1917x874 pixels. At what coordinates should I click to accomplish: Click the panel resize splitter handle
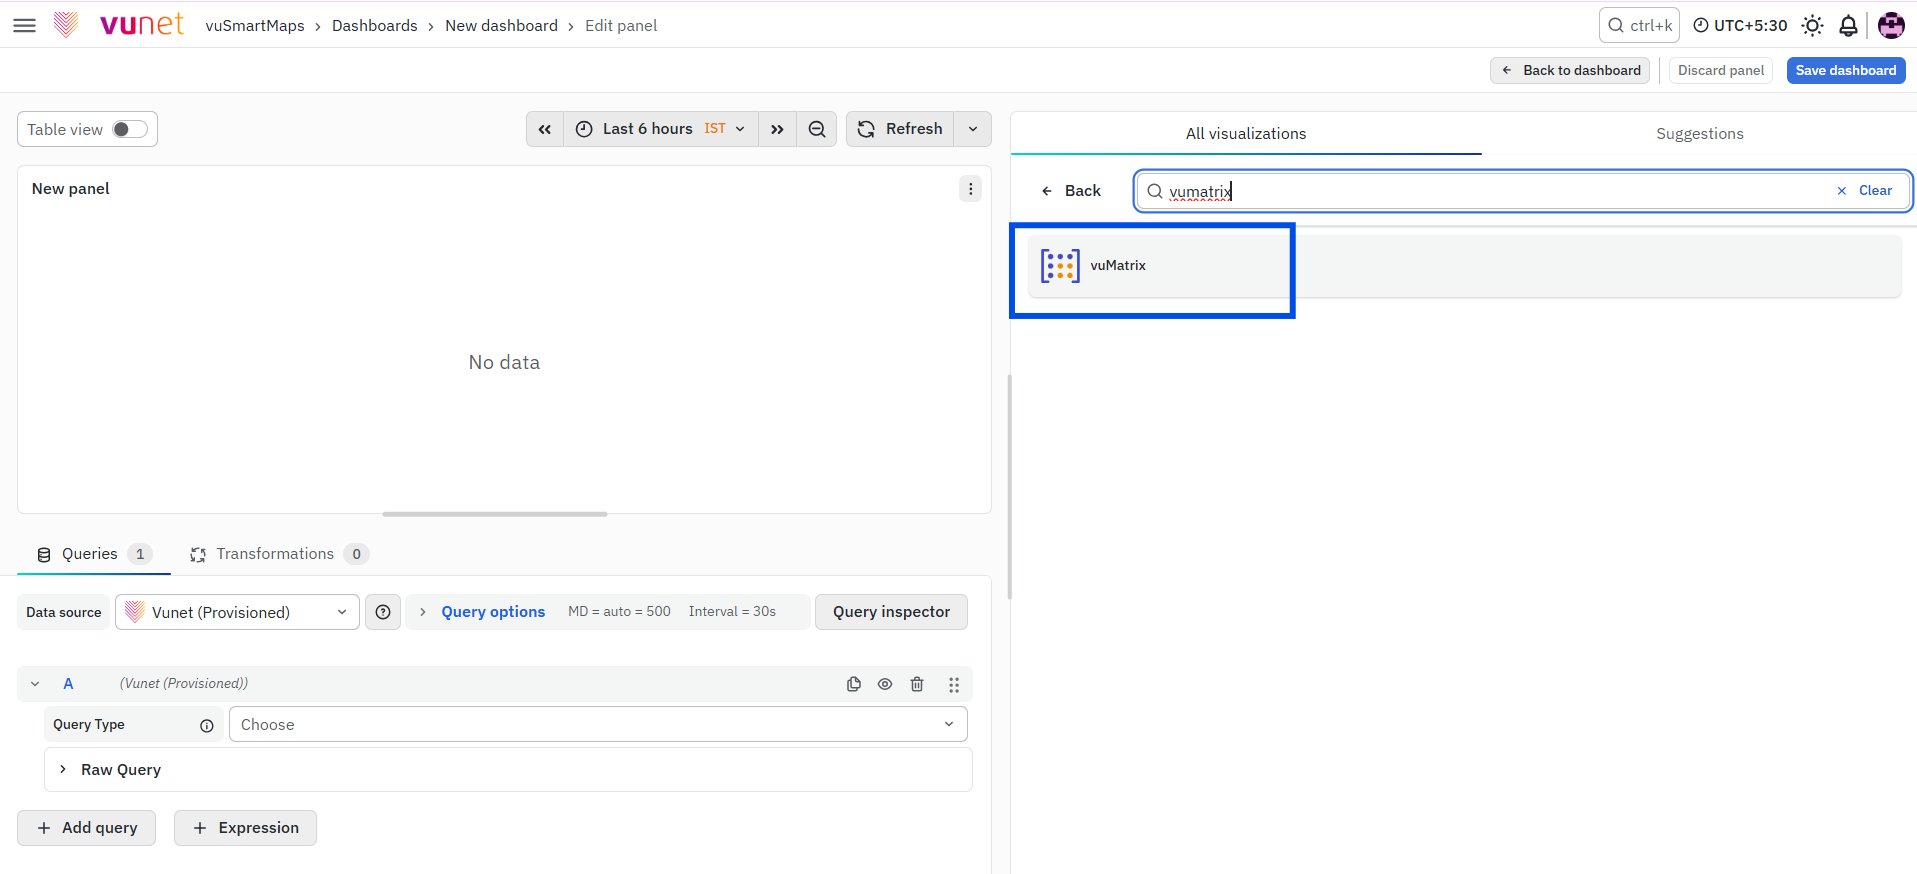pos(495,514)
